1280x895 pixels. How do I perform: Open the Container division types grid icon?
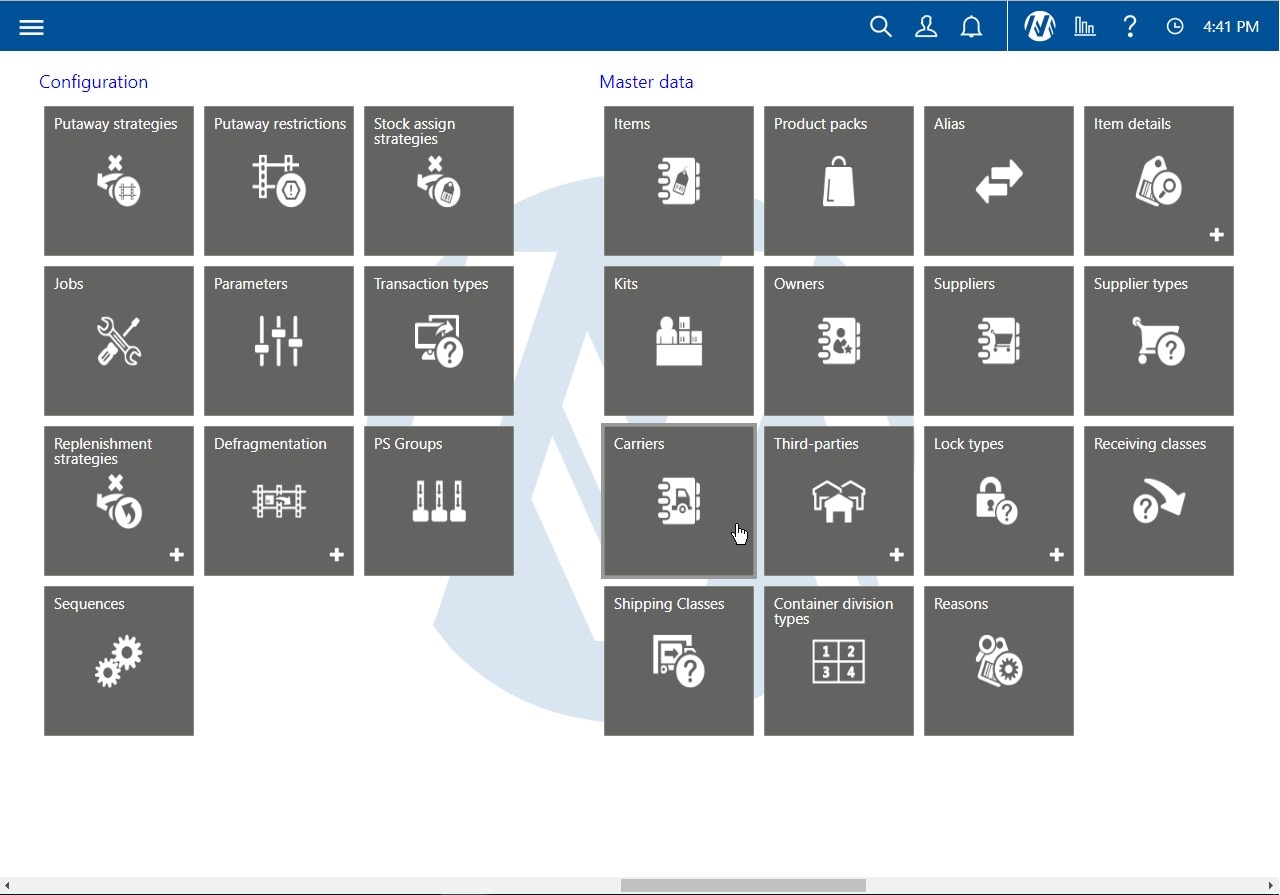pyautogui.click(x=838, y=662)
